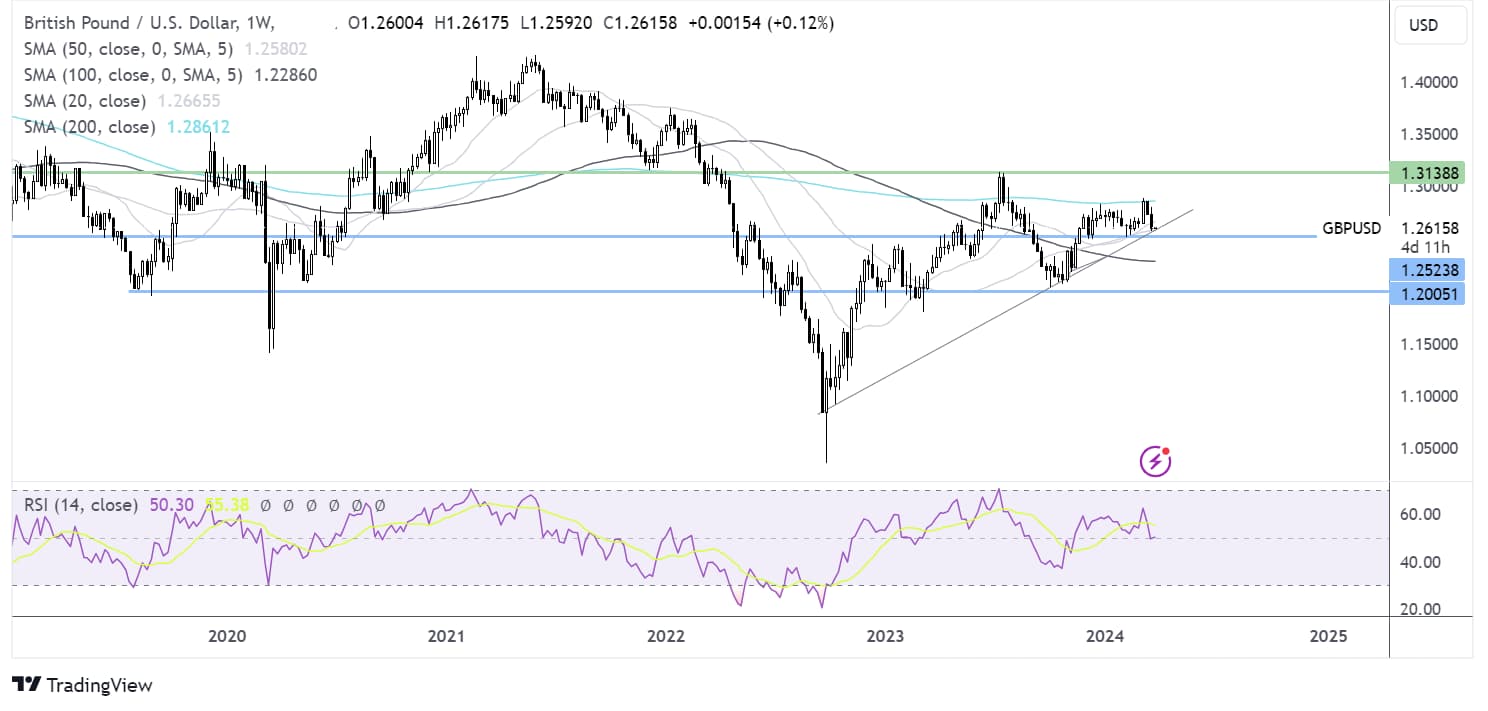Click the blue 1.25238 price scale label
The height and width of the screenshot is (711, 1488).
click(1430, 270)
